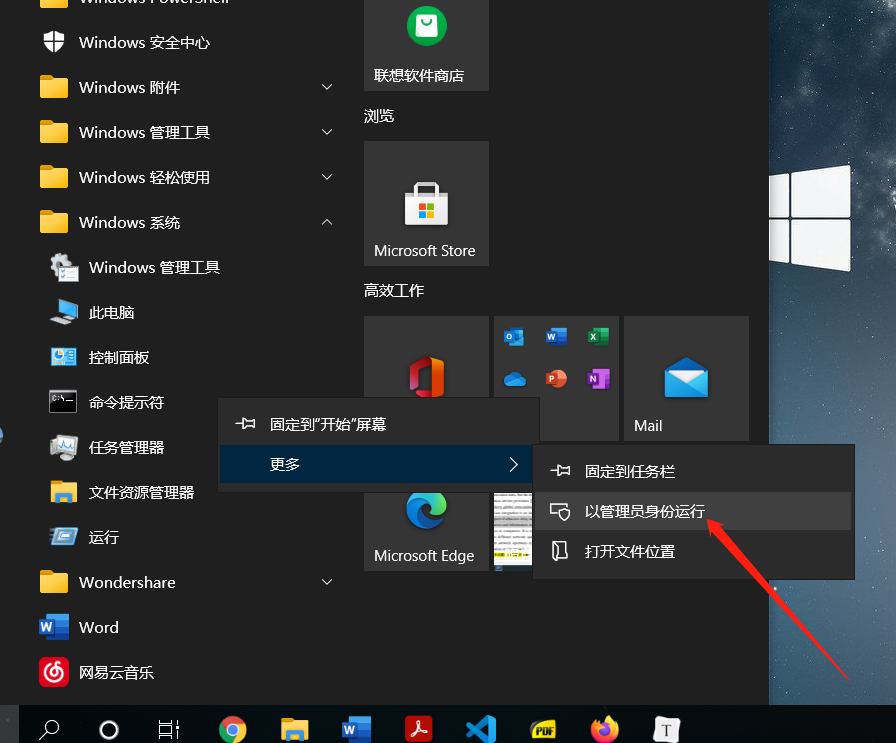Choose 以管理员身份运行 from the submenu
896x743 pixels.
pos(693,512)
